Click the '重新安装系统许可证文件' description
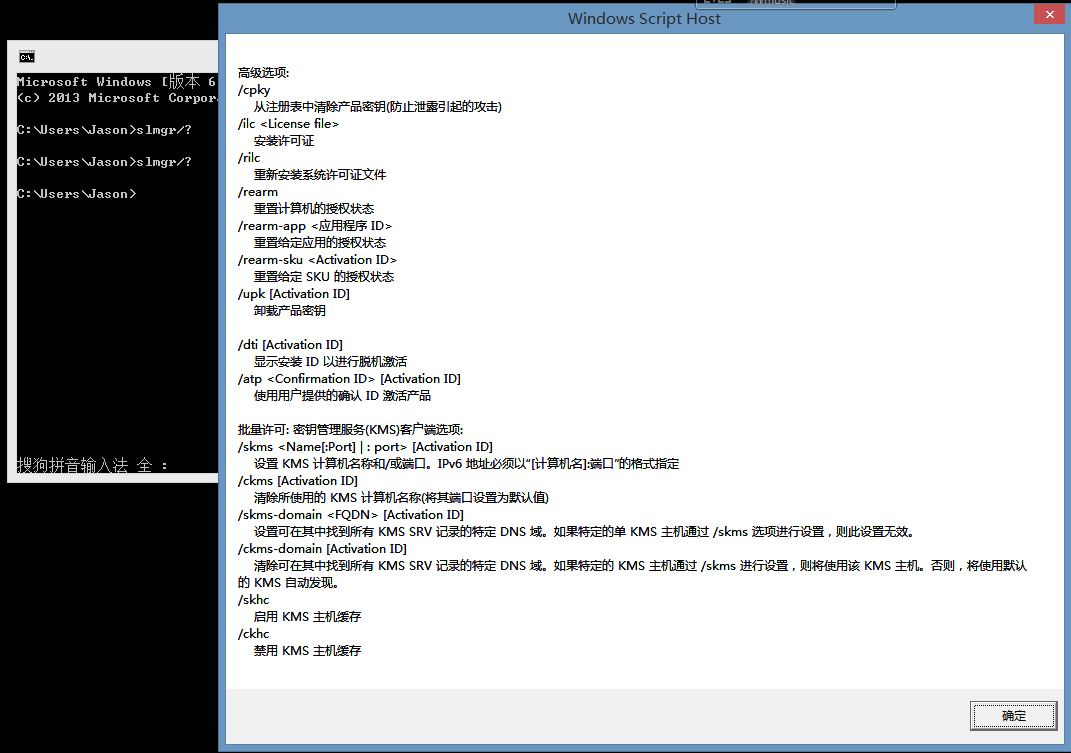This screenshot has width=1071, height=753. click(x=320, y=175)
